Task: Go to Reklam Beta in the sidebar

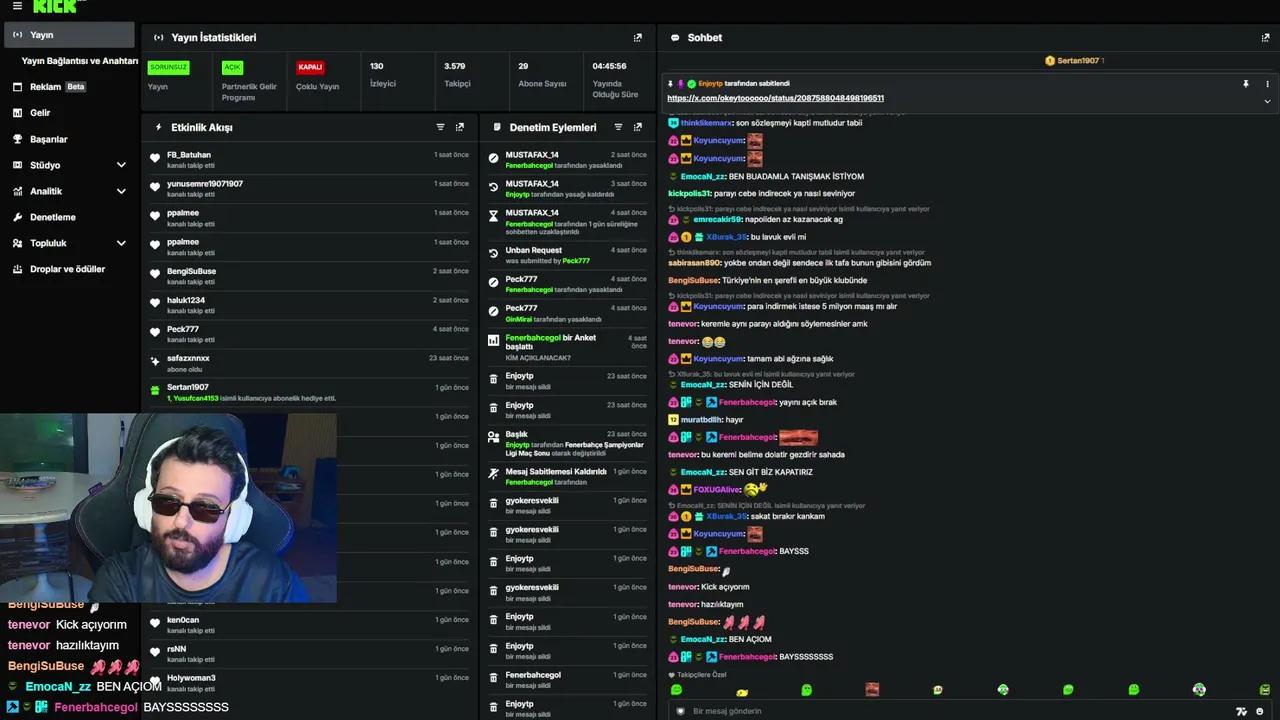Action: click(x=68, y=87)
